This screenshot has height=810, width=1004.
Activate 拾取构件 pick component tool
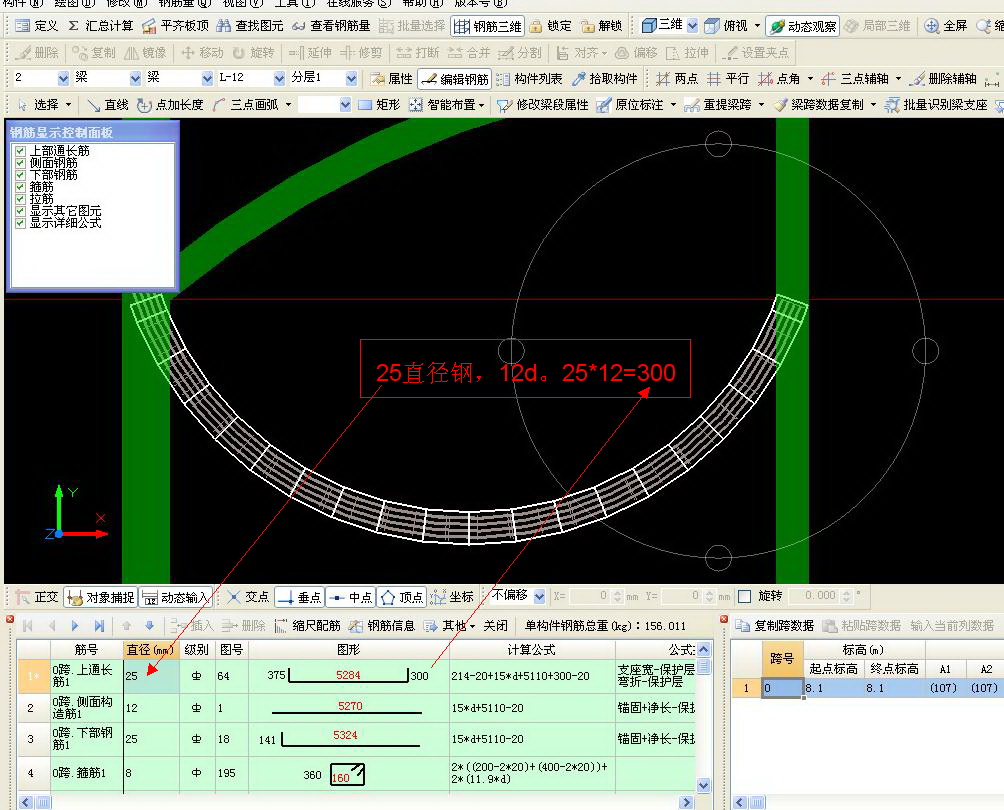(x=604, y=79)
